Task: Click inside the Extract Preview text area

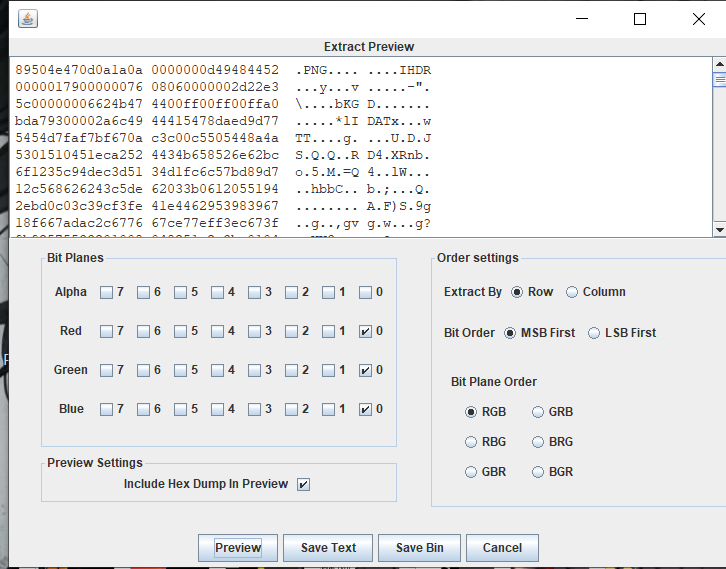Action: tap(361, 147)
